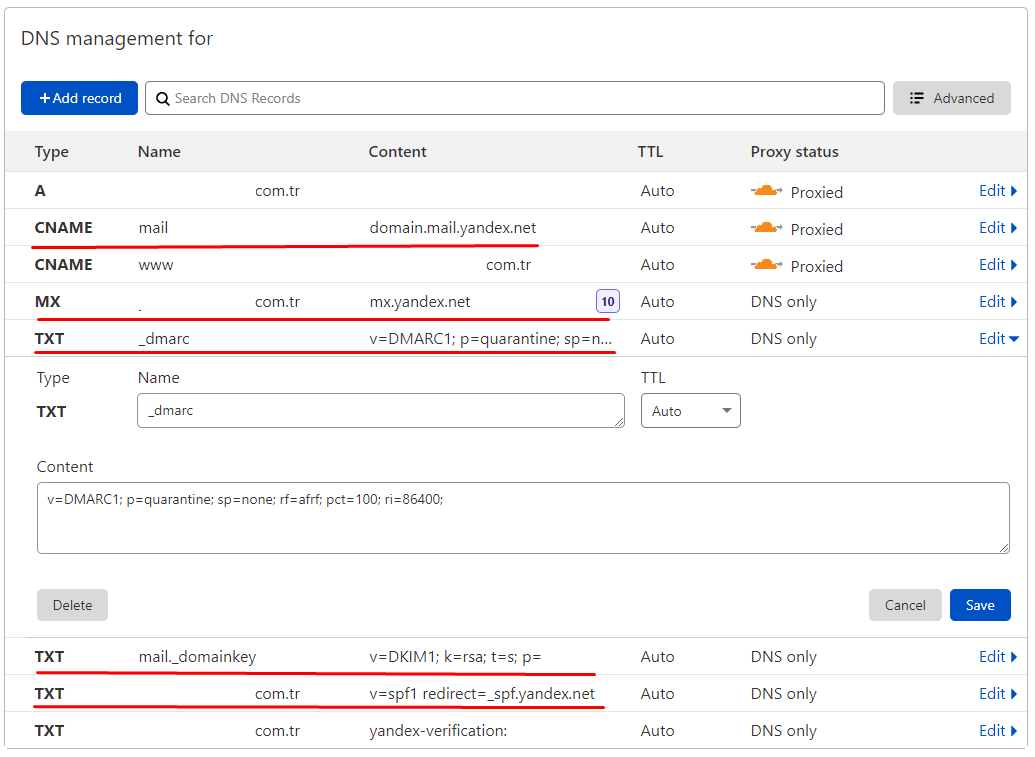Click the proxied cloud icon on www CNAME
The width and height of the screenshot is (1035, 757).
point(766,265)
